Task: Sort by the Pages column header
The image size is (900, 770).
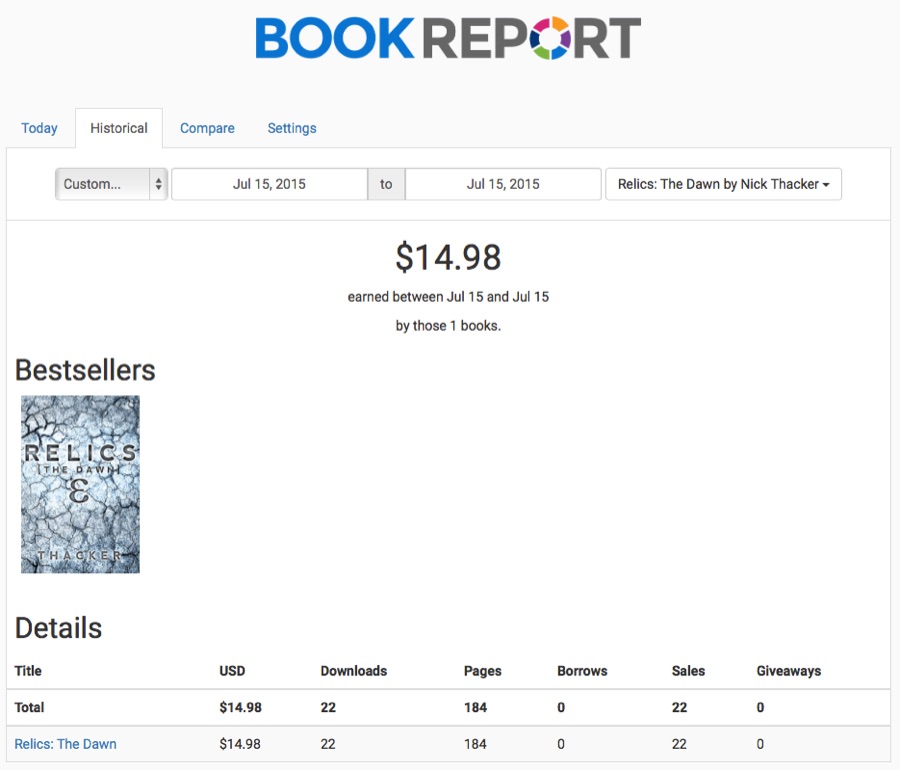Action: click(x=483, y=671)
